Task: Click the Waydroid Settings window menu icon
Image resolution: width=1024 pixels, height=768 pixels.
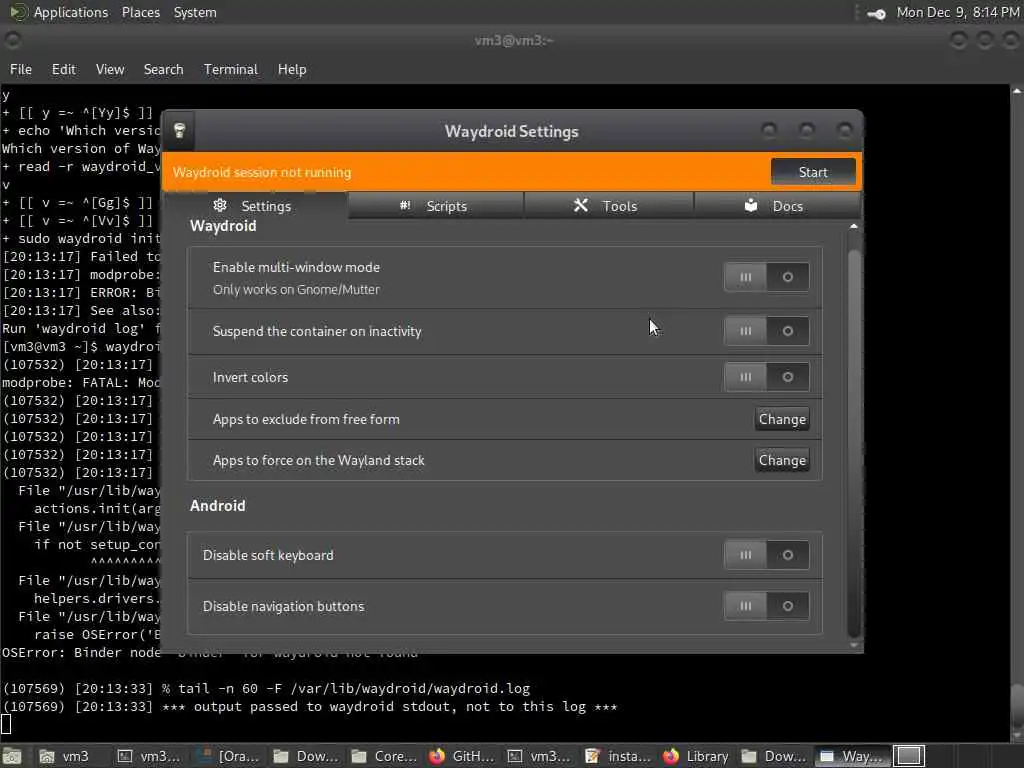Action: click(180, 131)
